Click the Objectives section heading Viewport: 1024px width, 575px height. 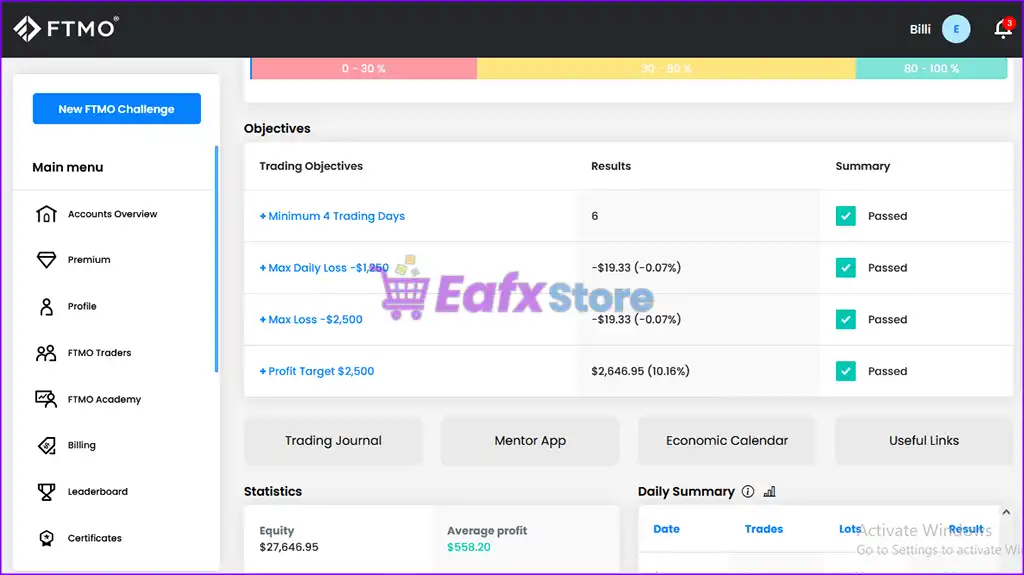click(277, 128)
